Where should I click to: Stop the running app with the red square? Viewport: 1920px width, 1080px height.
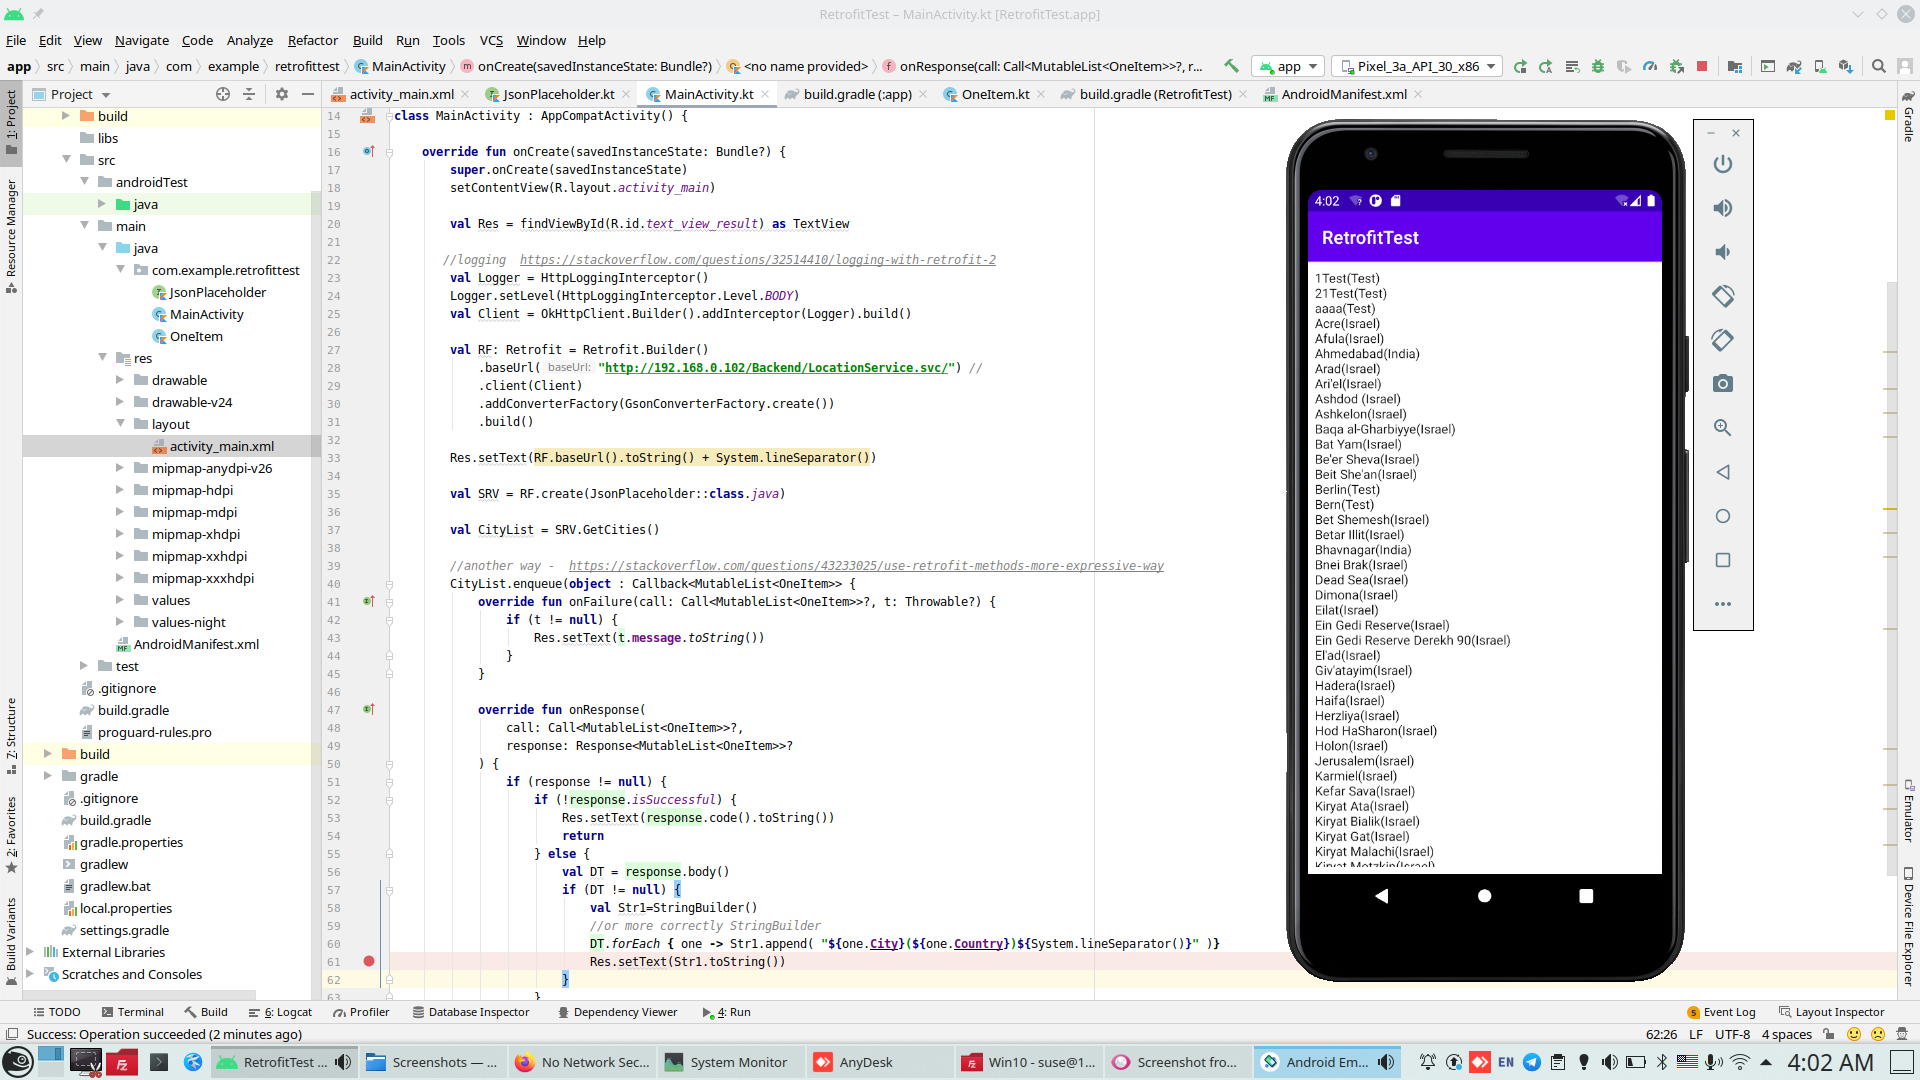(1702, 66)
